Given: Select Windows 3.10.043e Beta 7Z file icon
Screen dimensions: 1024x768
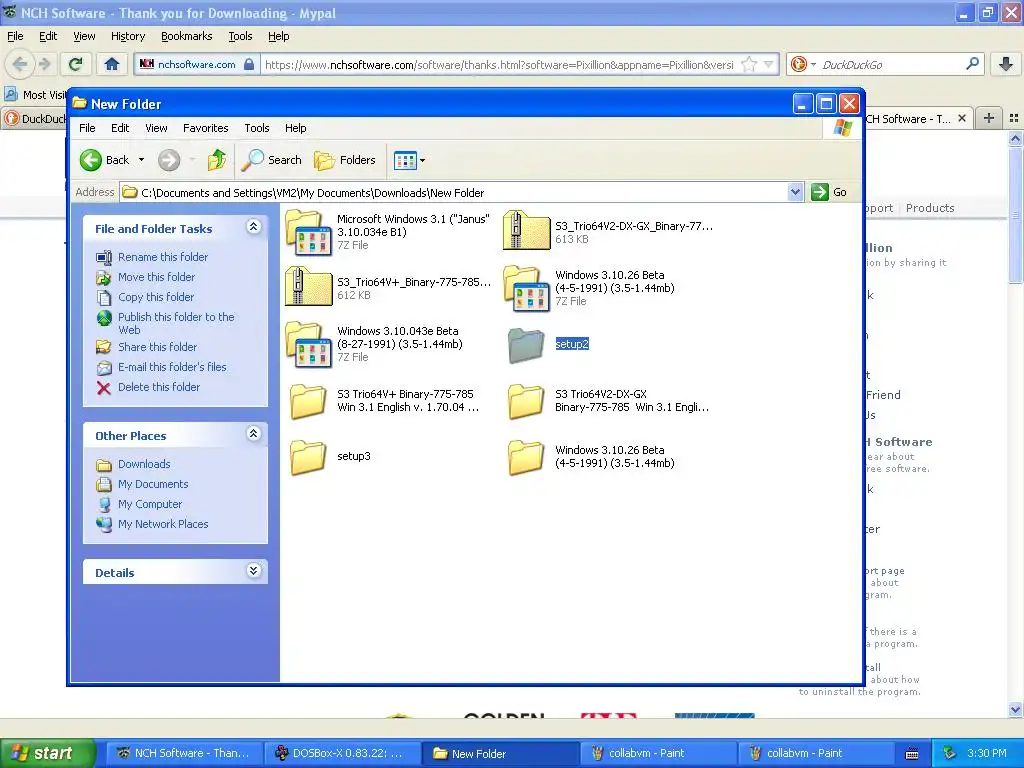Looking at the screenshot, I should 308,344.
